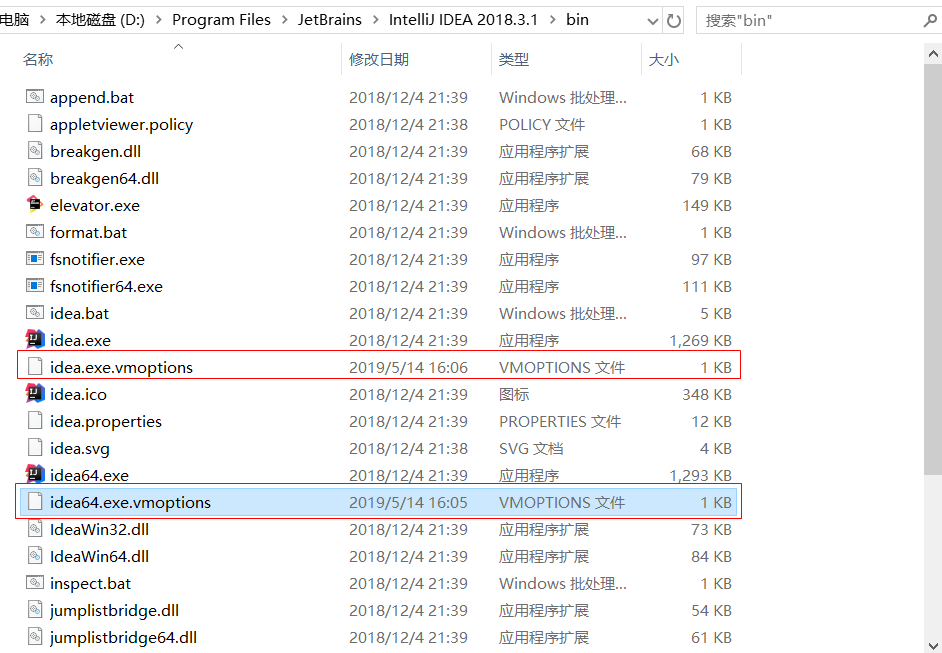Click the idea64.exe.vmoptions file icon

click(x=35, y=502)
